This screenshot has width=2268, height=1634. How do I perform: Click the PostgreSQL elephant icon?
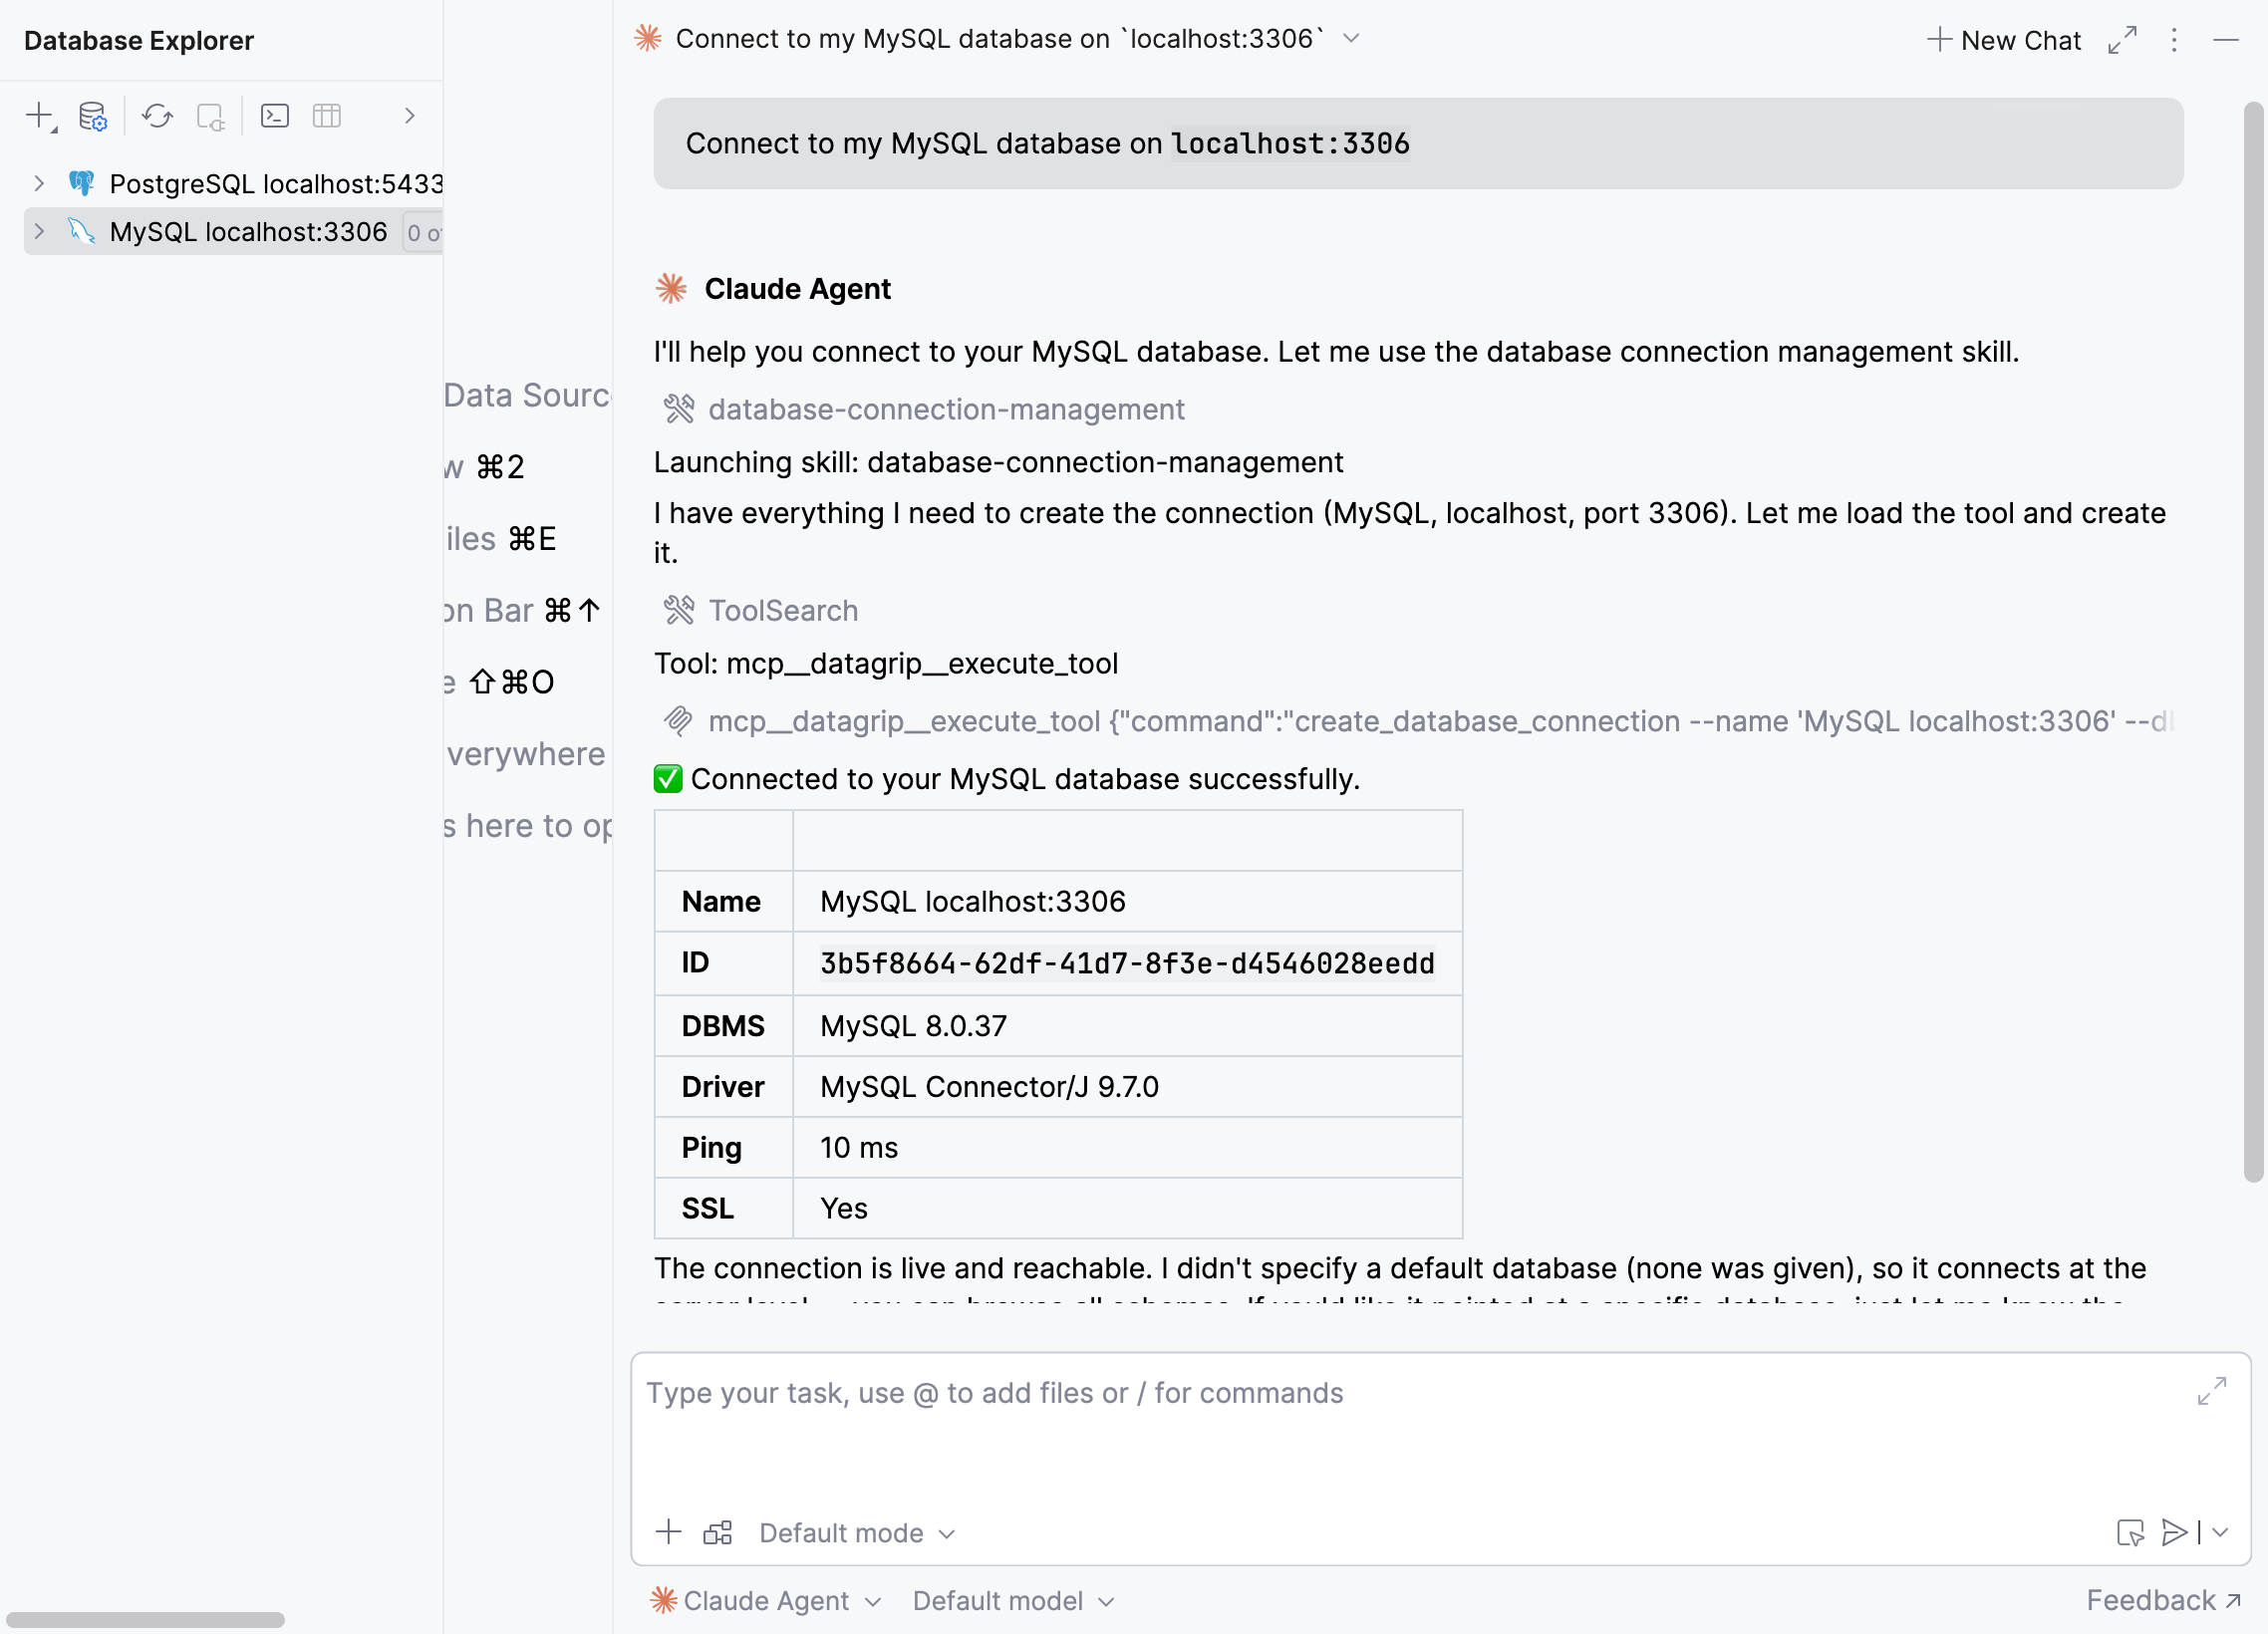click(x=82, y=183)
